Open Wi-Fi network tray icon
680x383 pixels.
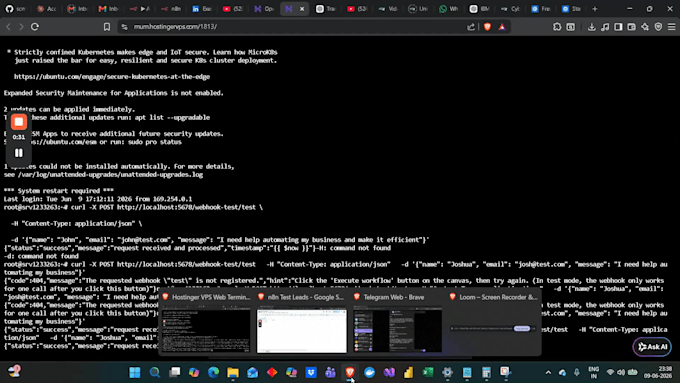tap(610, 372)
